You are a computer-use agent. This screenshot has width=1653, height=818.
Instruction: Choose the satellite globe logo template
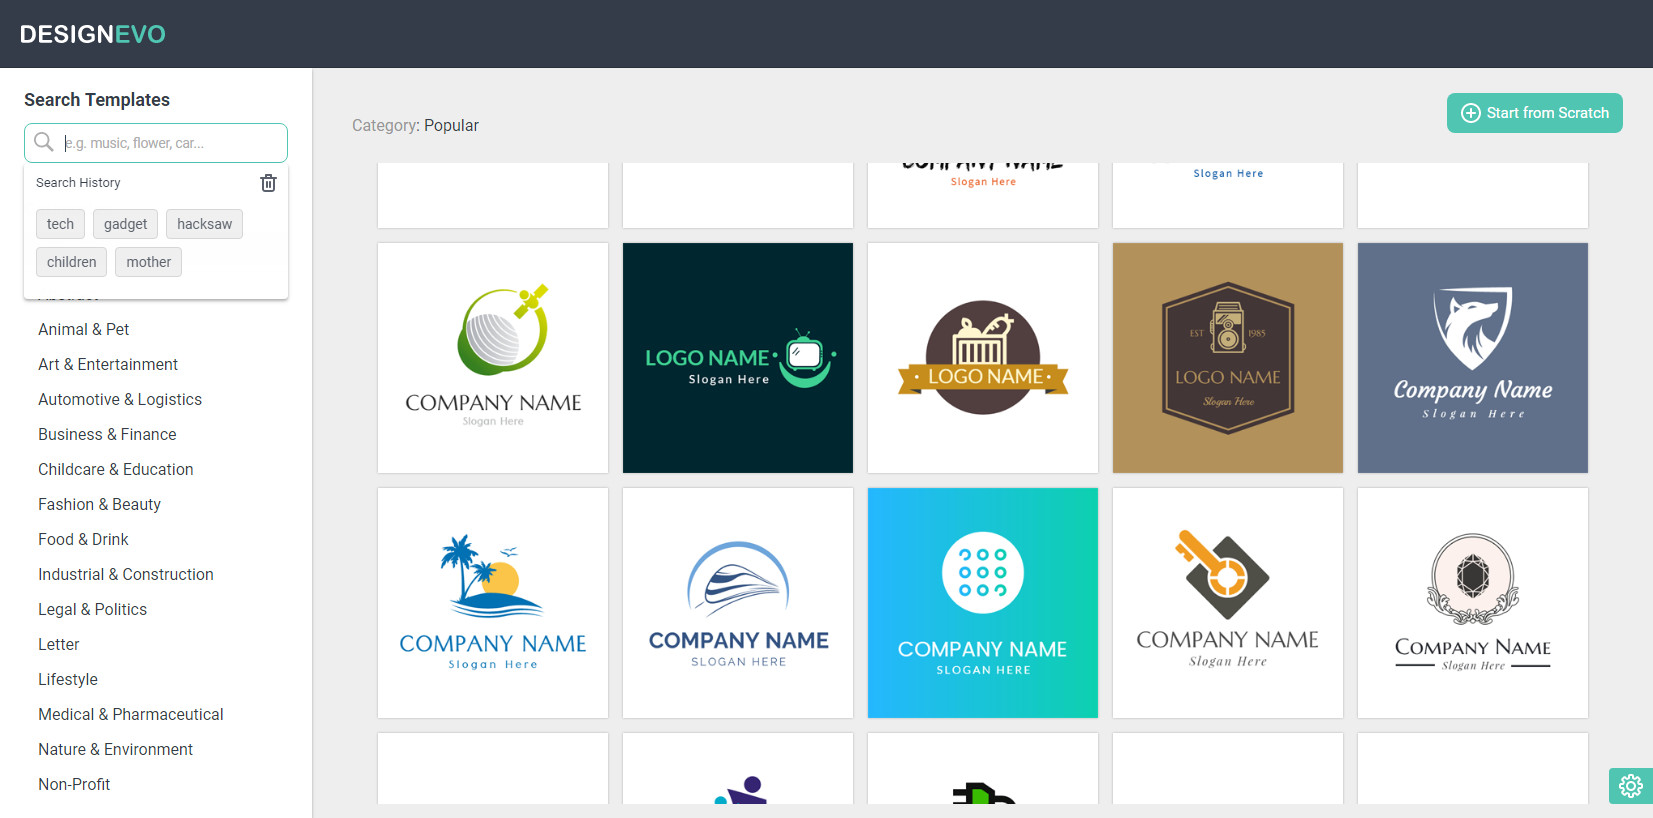[x=493, y=358]
